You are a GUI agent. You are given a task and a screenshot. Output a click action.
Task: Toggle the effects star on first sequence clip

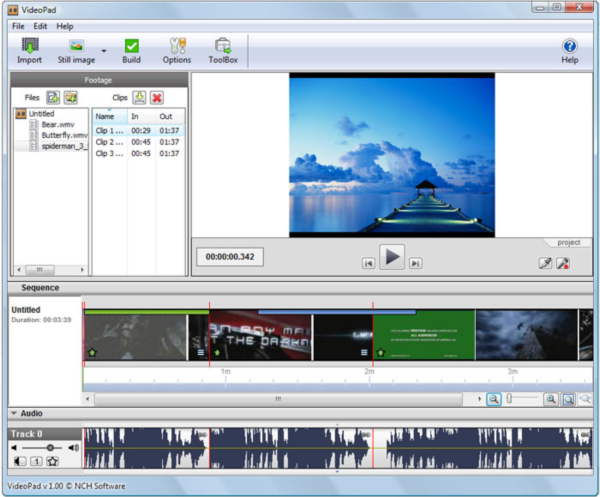tap(93, 353)
